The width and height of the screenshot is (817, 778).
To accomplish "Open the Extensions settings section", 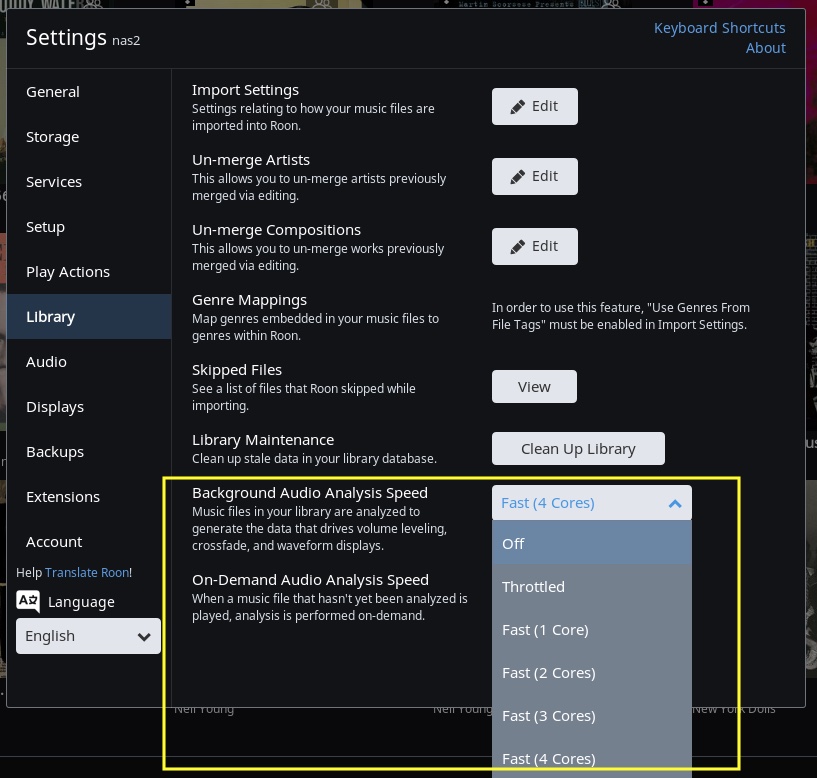I will point(63,496).
